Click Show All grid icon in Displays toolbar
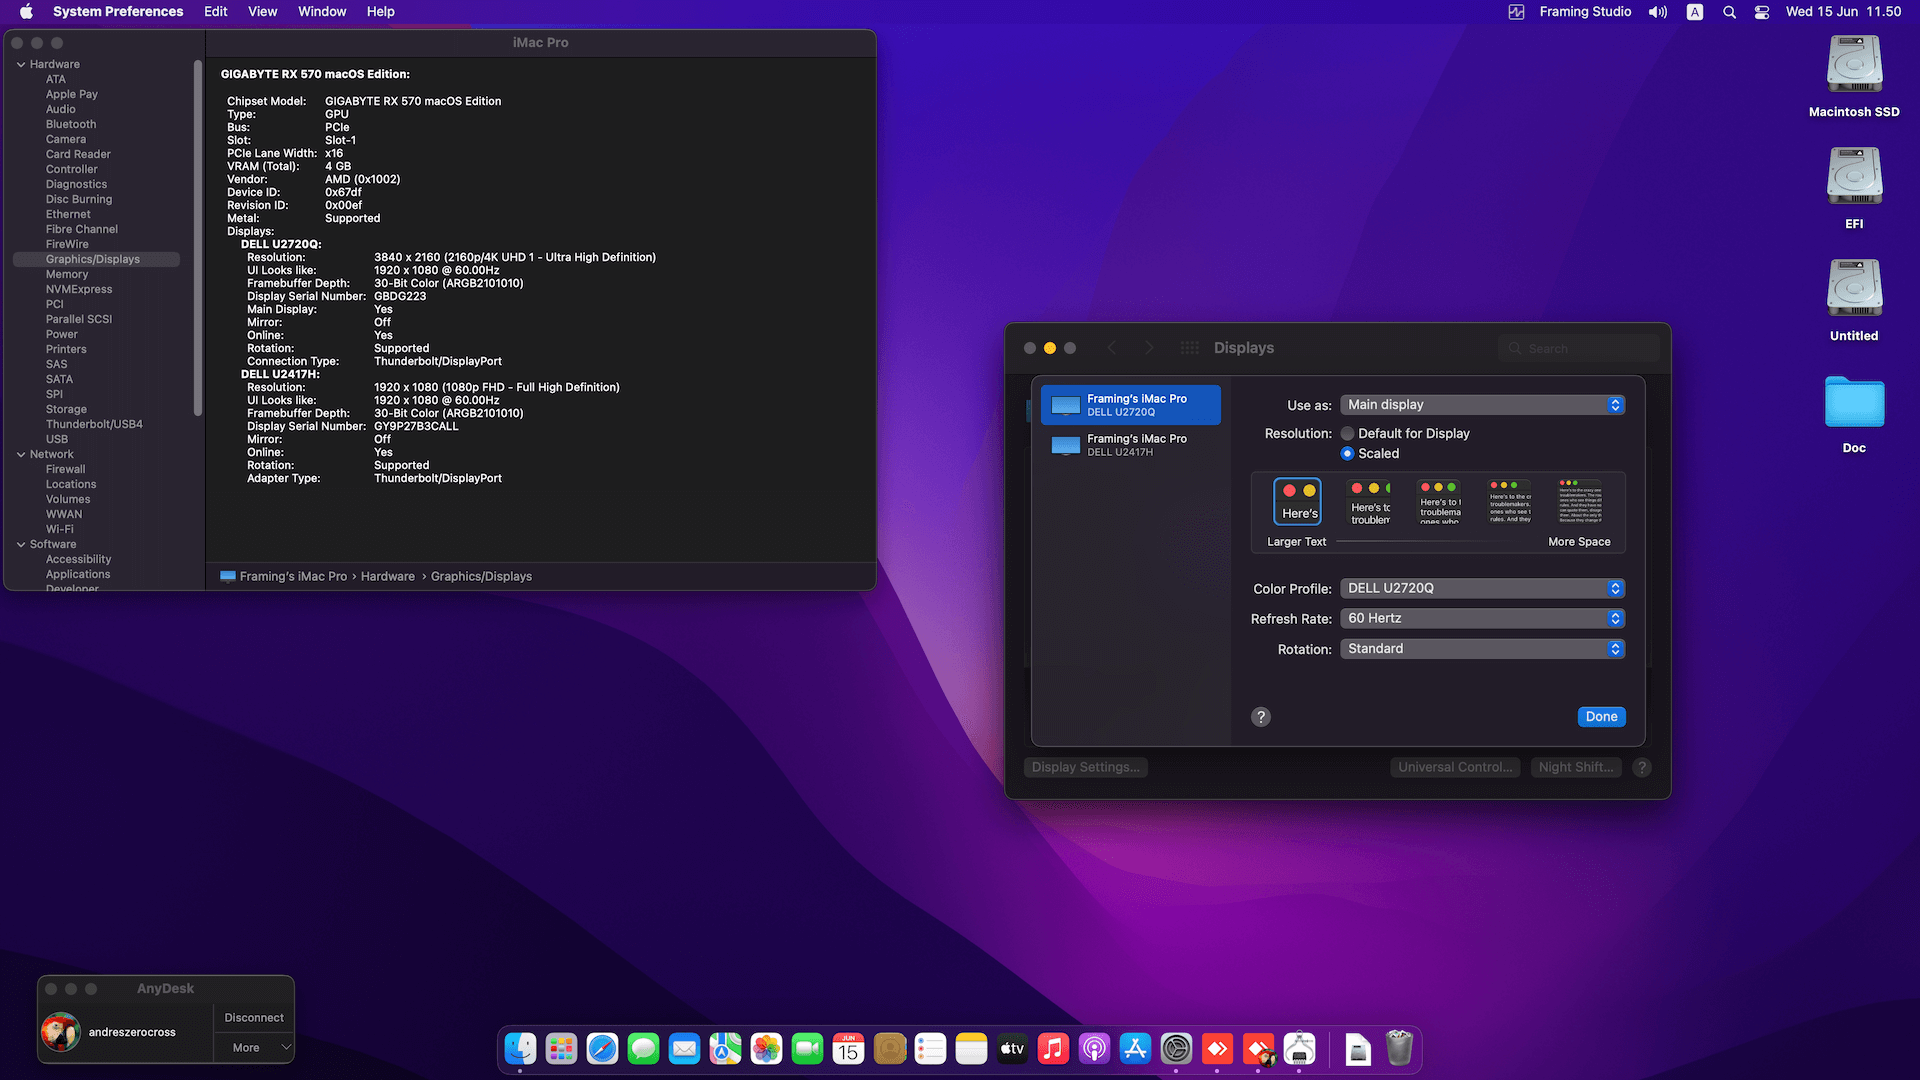Image resolution: width=1920 pixels, height=1080 pixels. pyautogui.click(x=1189, y=348)
